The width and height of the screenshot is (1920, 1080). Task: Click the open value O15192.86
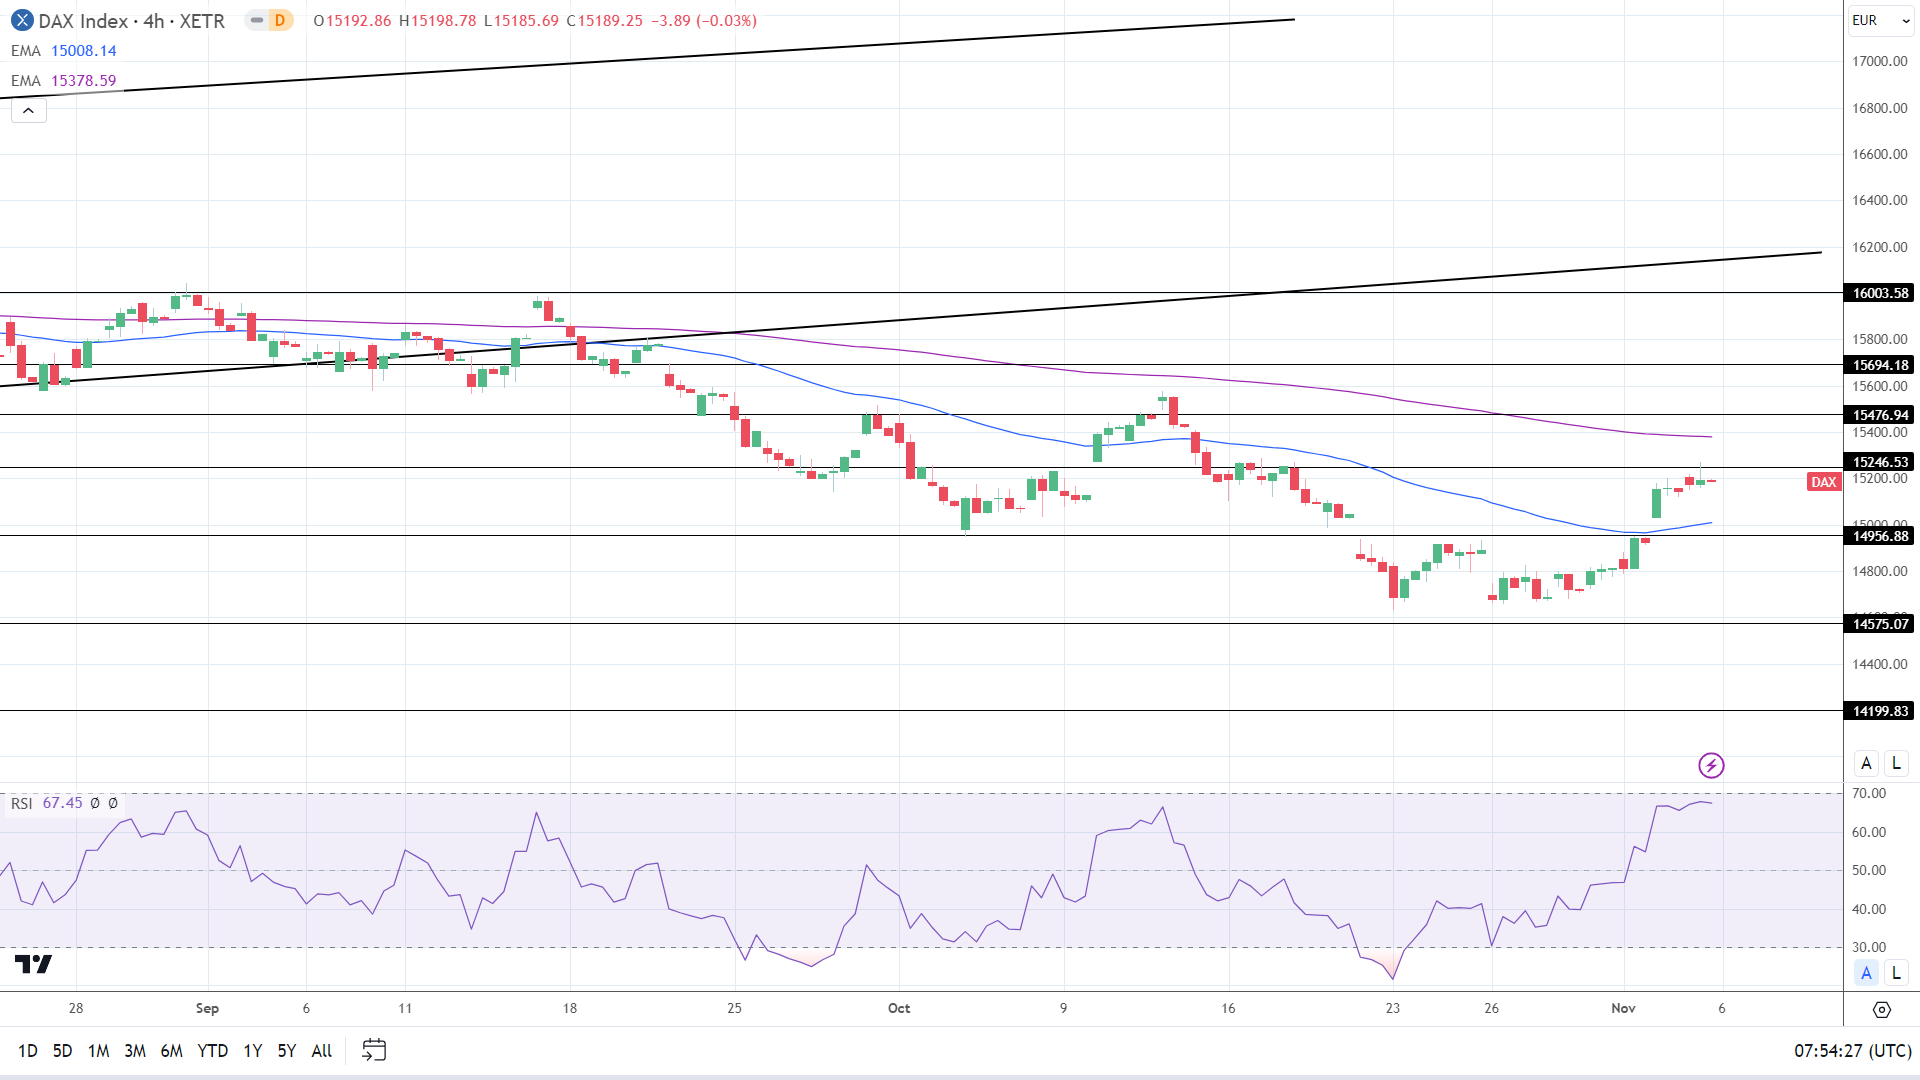pyautogui.click(x=352, y=21)
